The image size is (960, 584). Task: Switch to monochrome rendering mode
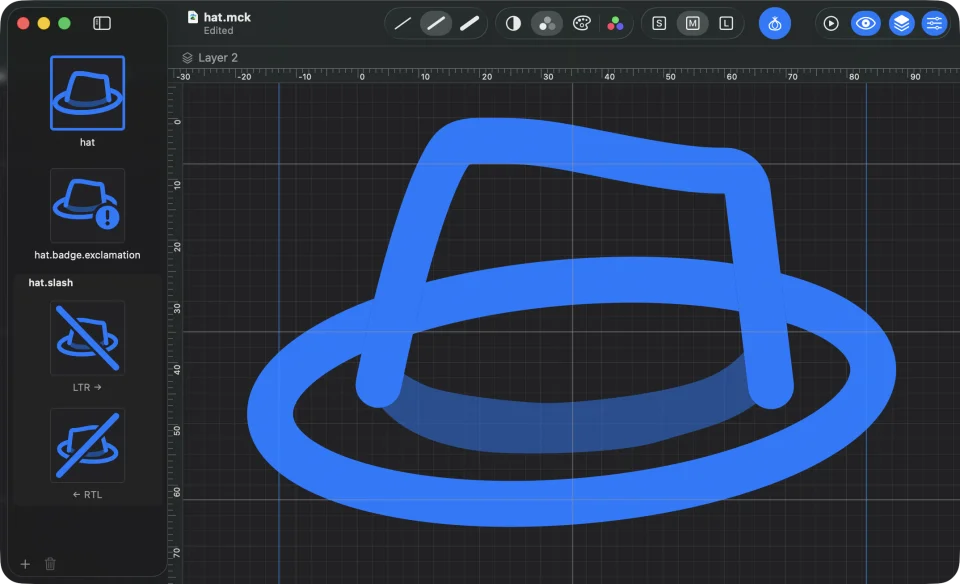513,24
